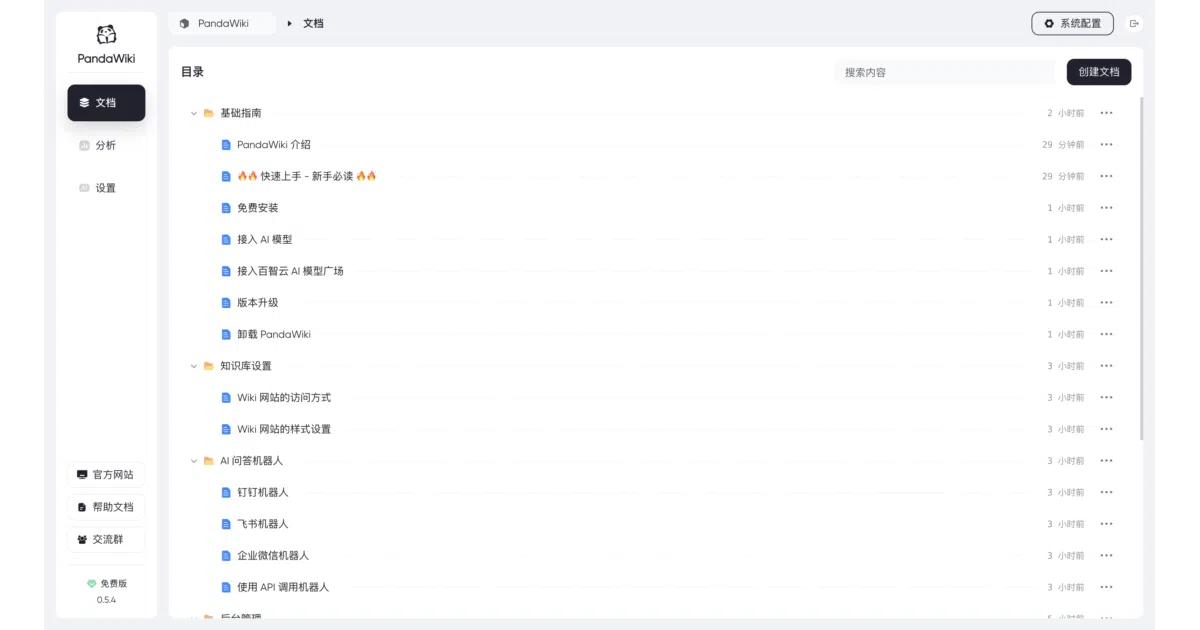Screen dimensions: 1200x630
Task: Open the 分析 sidebar section
Action: [106, 145]
